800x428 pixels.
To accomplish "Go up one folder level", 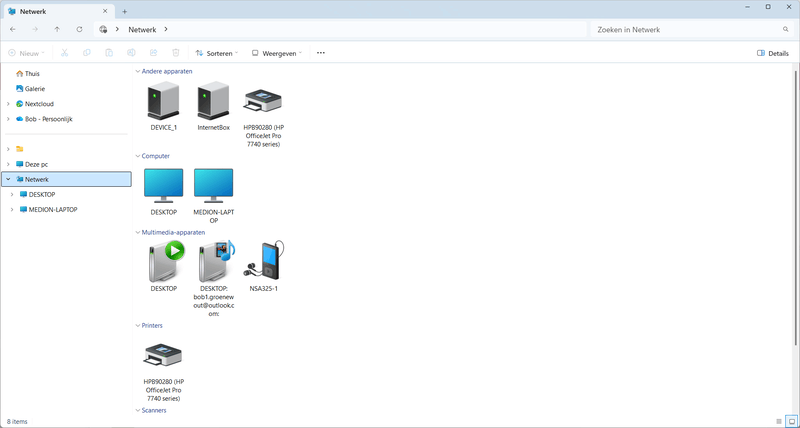I will (57, 30).
